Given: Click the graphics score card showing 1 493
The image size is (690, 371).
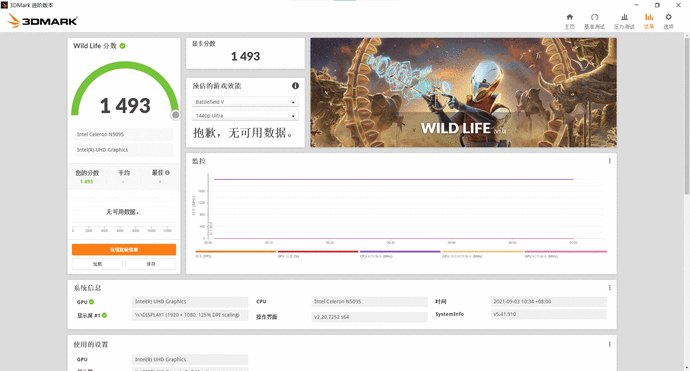Looking at the screenshot, I should click(x=245, y=53).
